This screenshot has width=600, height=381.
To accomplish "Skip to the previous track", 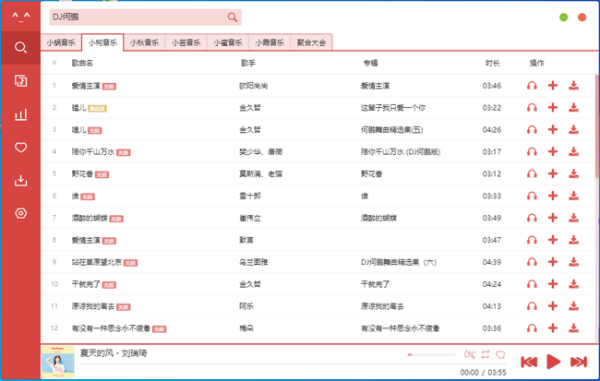I will pos(529,362).
